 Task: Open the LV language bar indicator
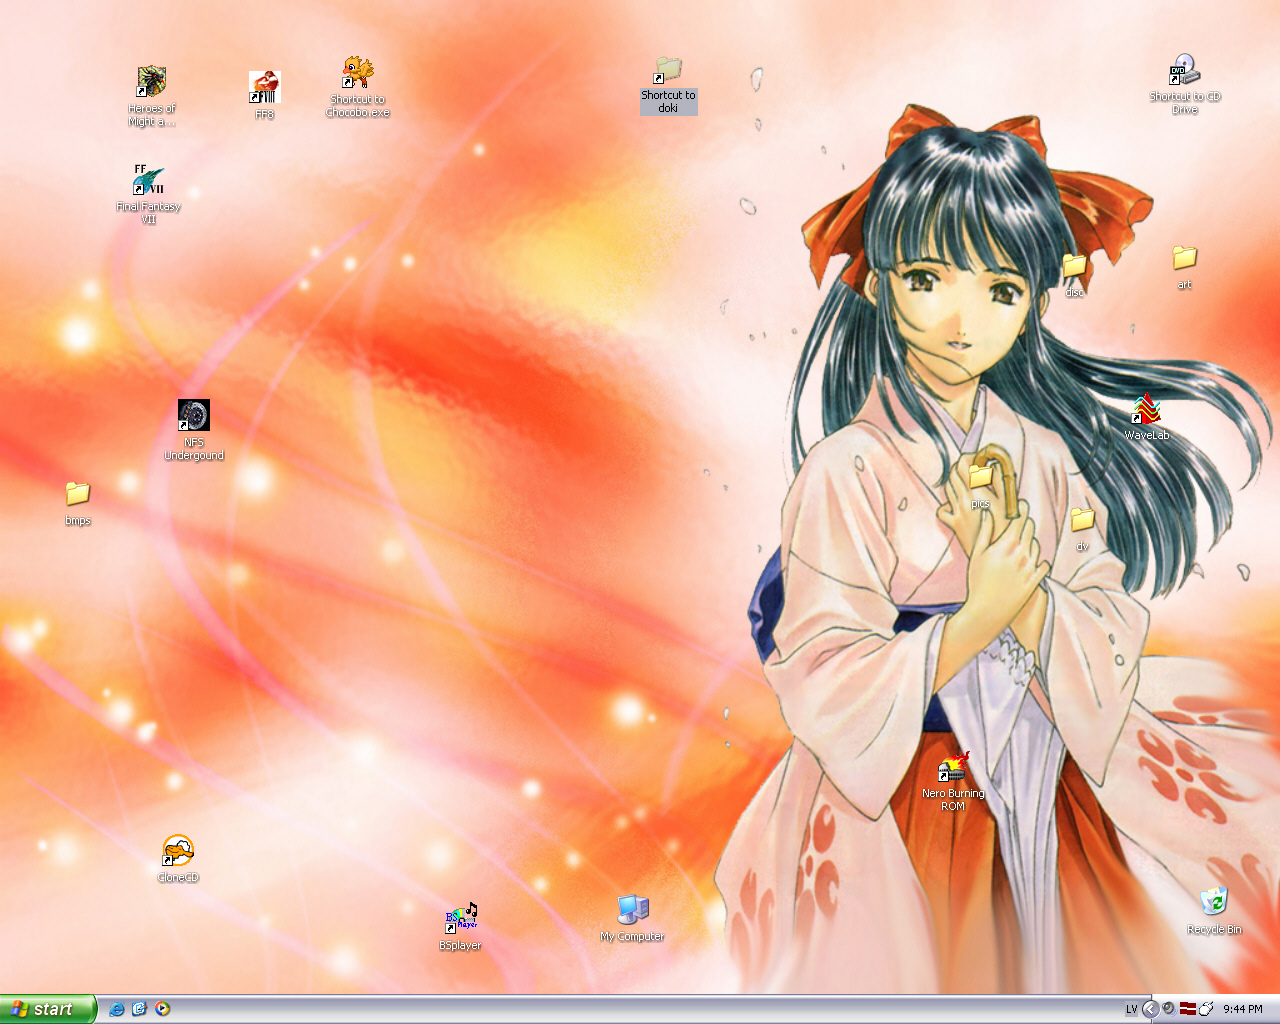coord(1131,1009)
